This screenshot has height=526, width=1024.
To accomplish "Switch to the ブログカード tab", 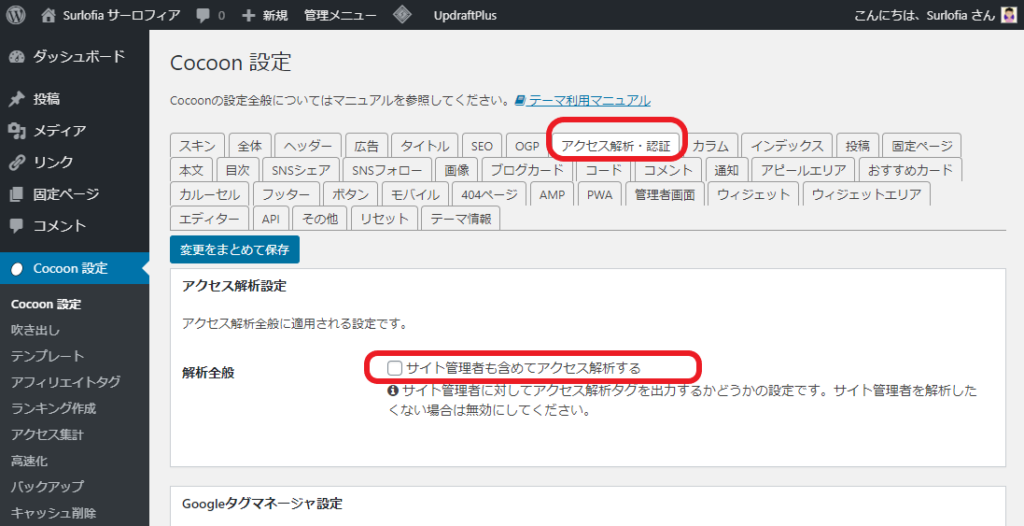I will point(527,170).
